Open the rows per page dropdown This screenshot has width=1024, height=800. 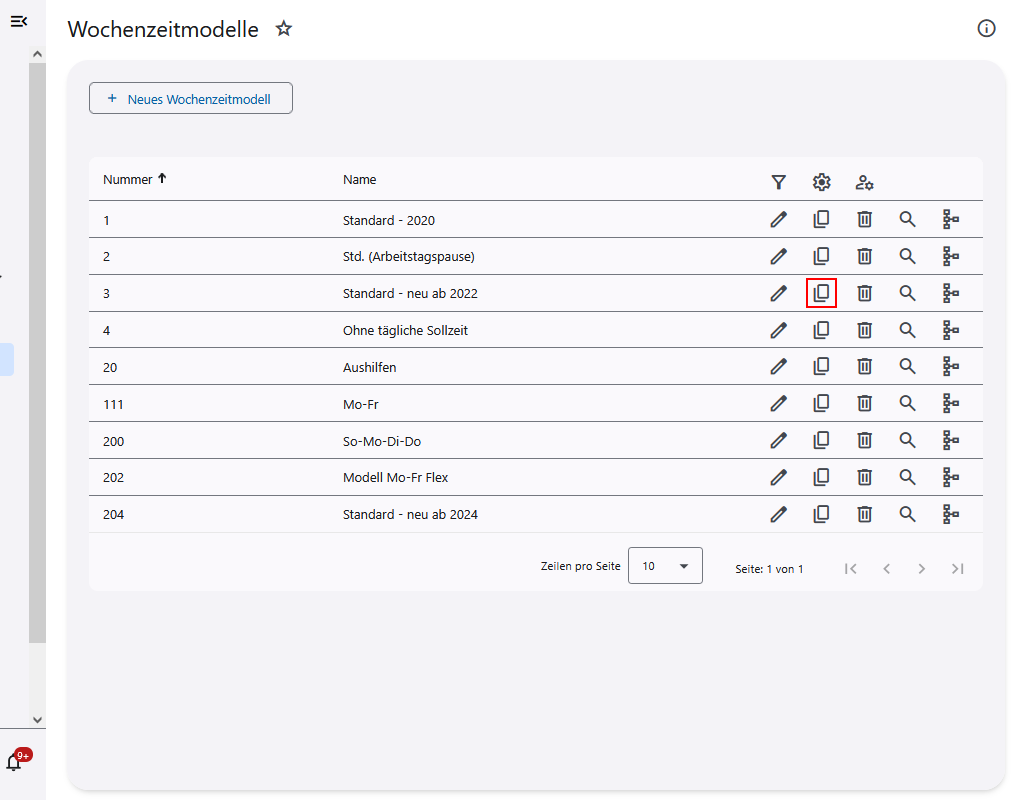665,566
